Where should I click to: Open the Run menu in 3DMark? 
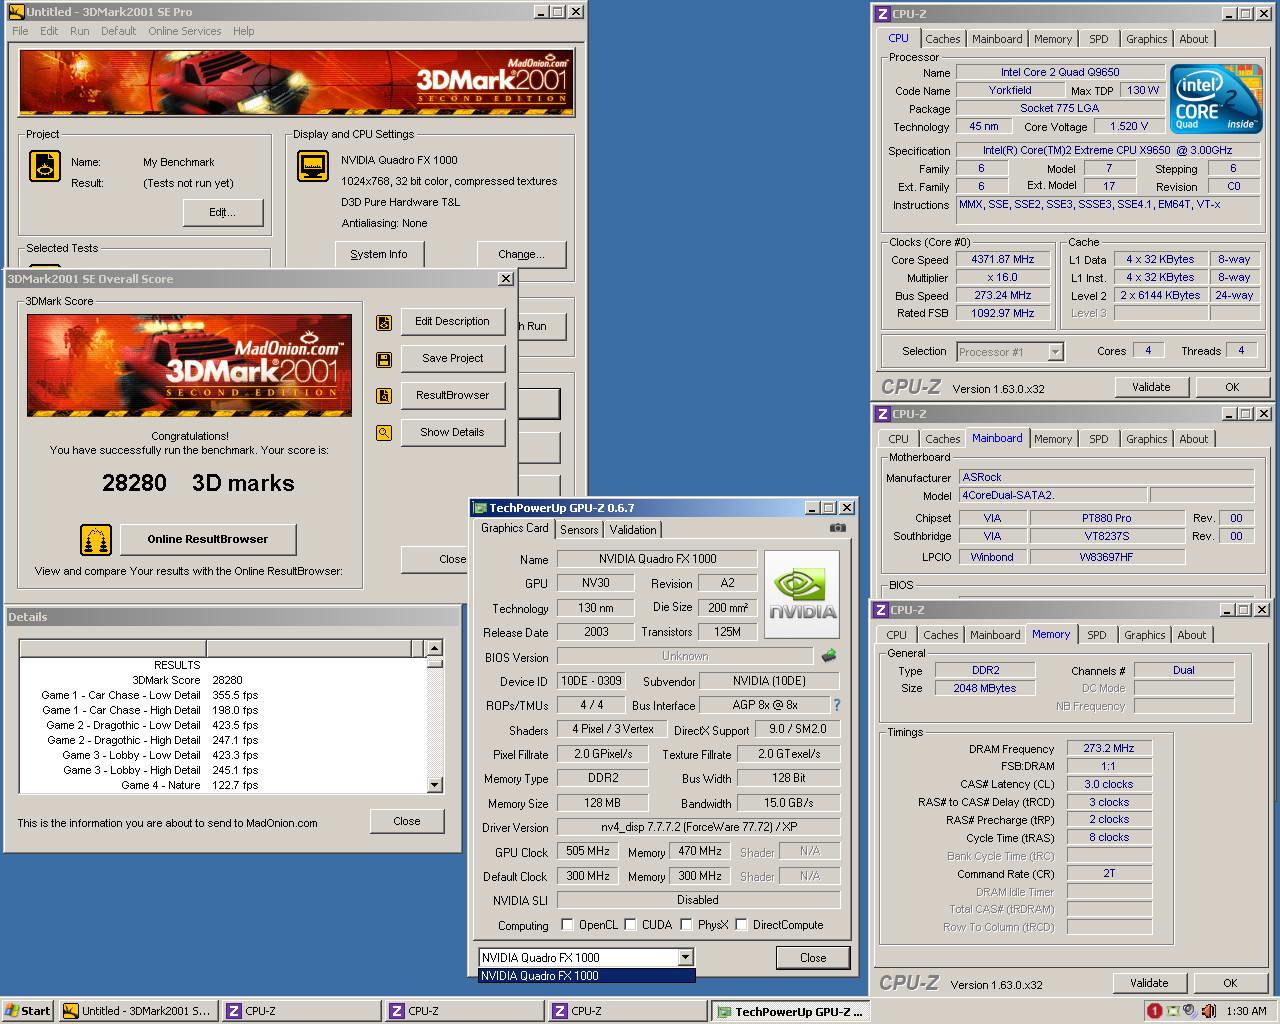tap(80, 31)
